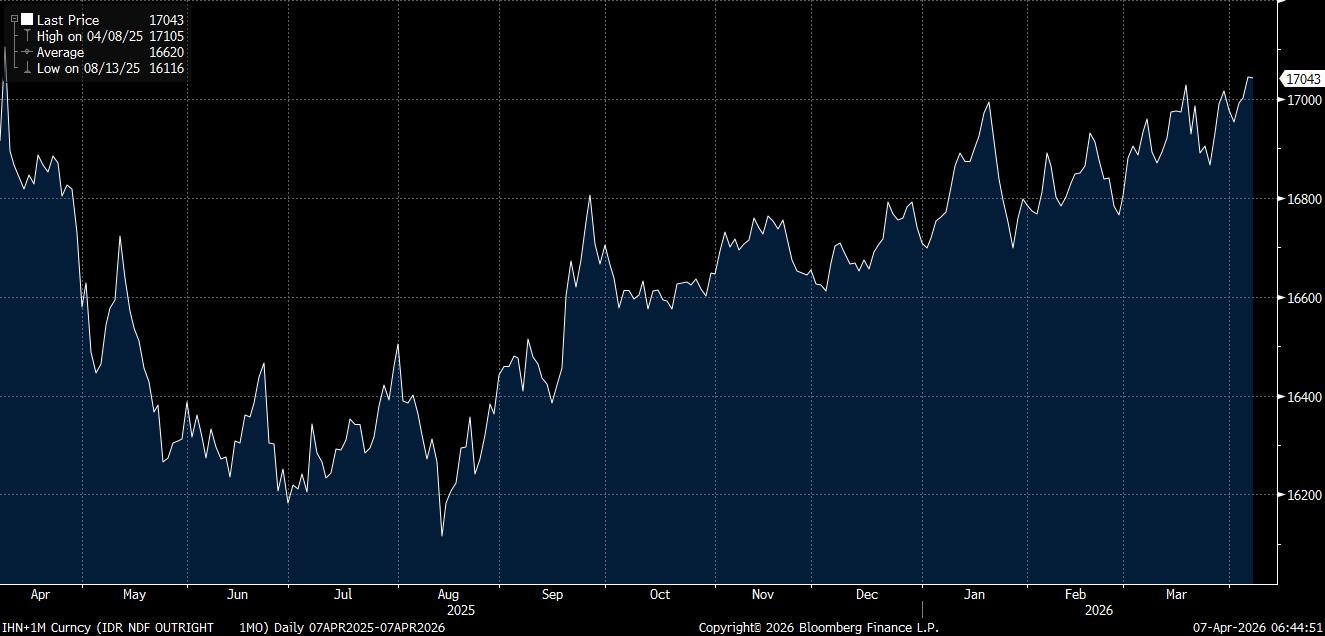The height and width of the screenshot is (636, 1325).
Task: Click the Average marker icon in legend
Action: (27, 52)
